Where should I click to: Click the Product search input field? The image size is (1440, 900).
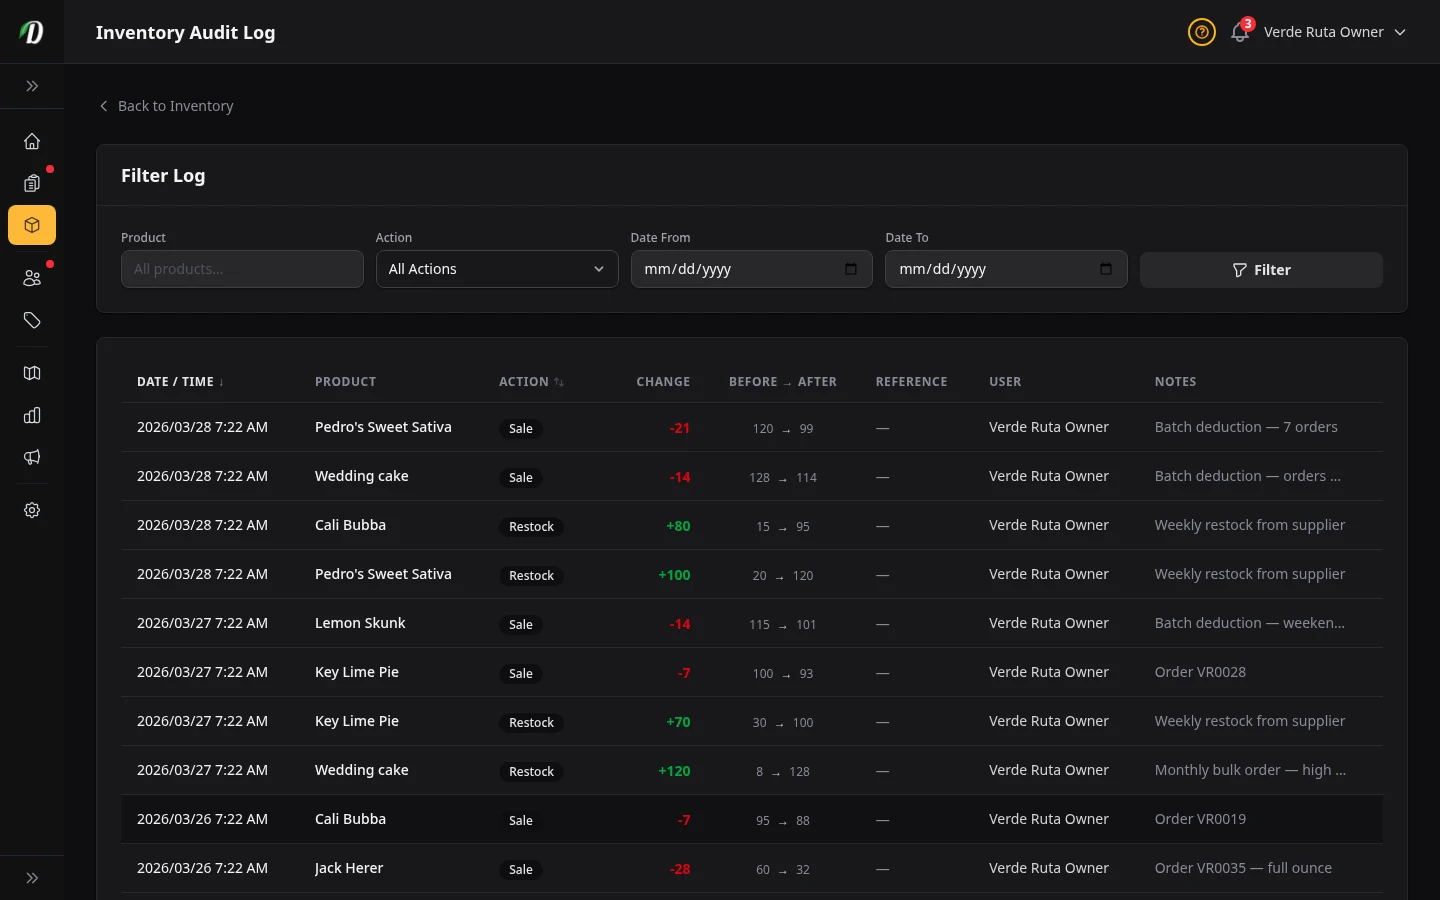click(x=242, y=268)
